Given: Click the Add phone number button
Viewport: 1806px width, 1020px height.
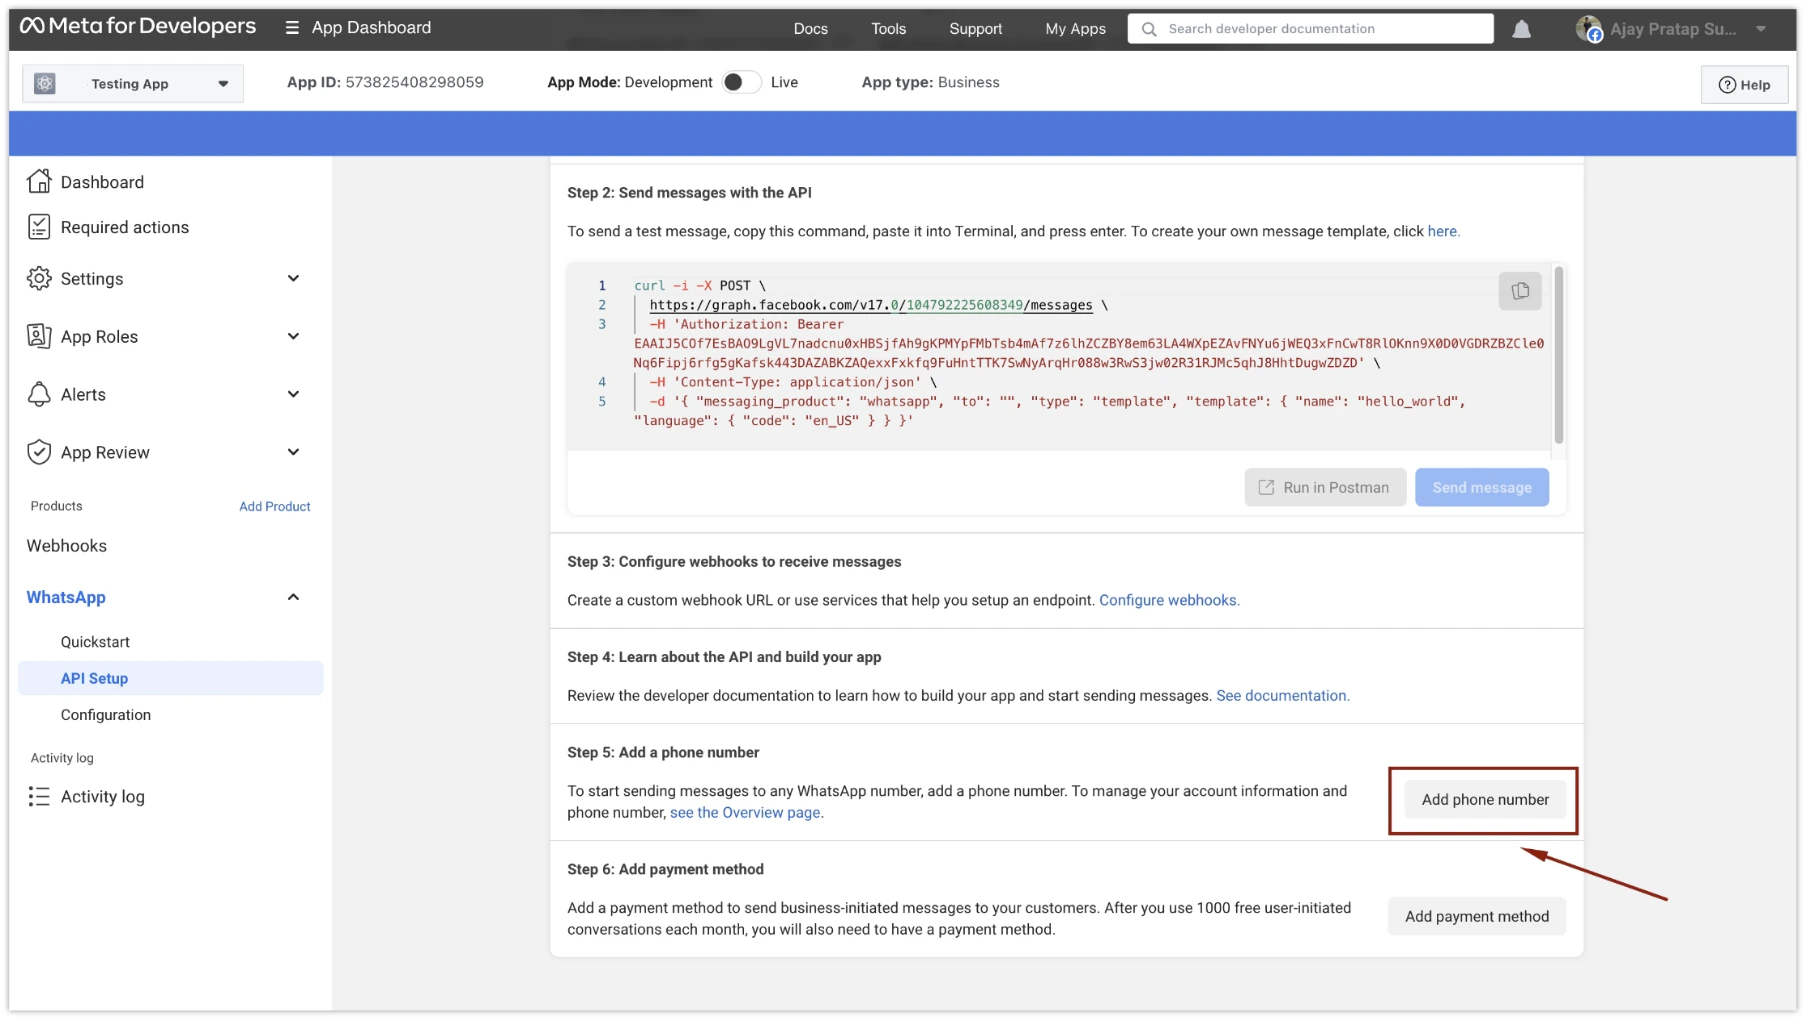Looking at the screenshot, I should 1485,800.
